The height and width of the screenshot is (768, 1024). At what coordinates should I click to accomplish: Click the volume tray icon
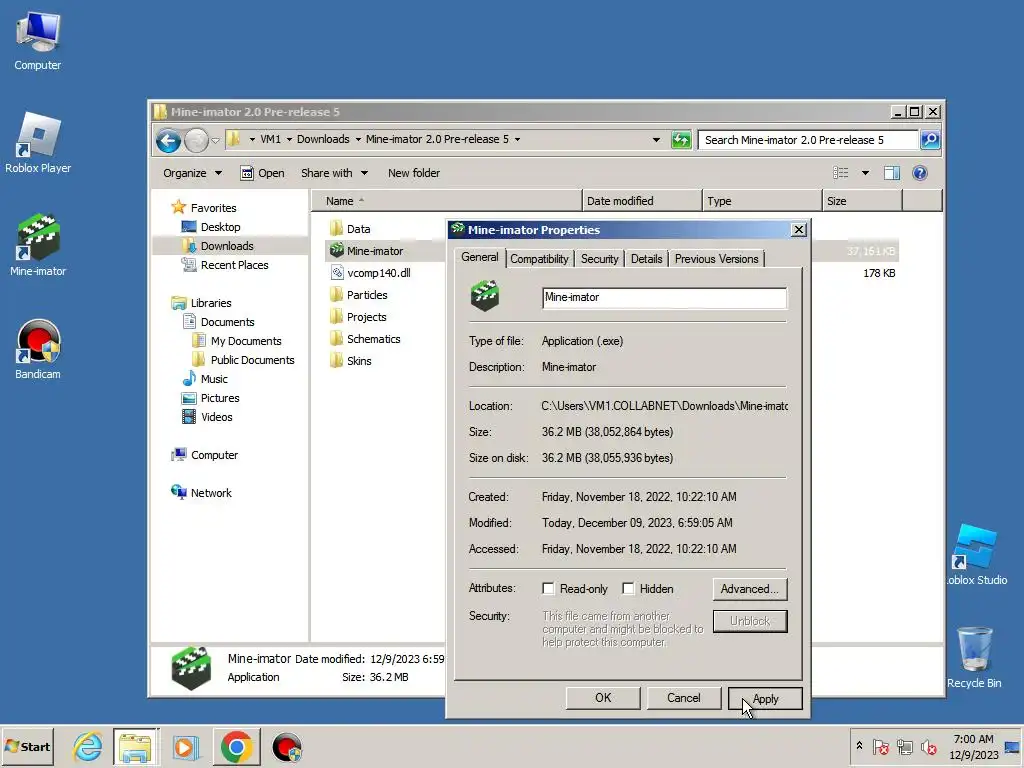tap(928, 747)
